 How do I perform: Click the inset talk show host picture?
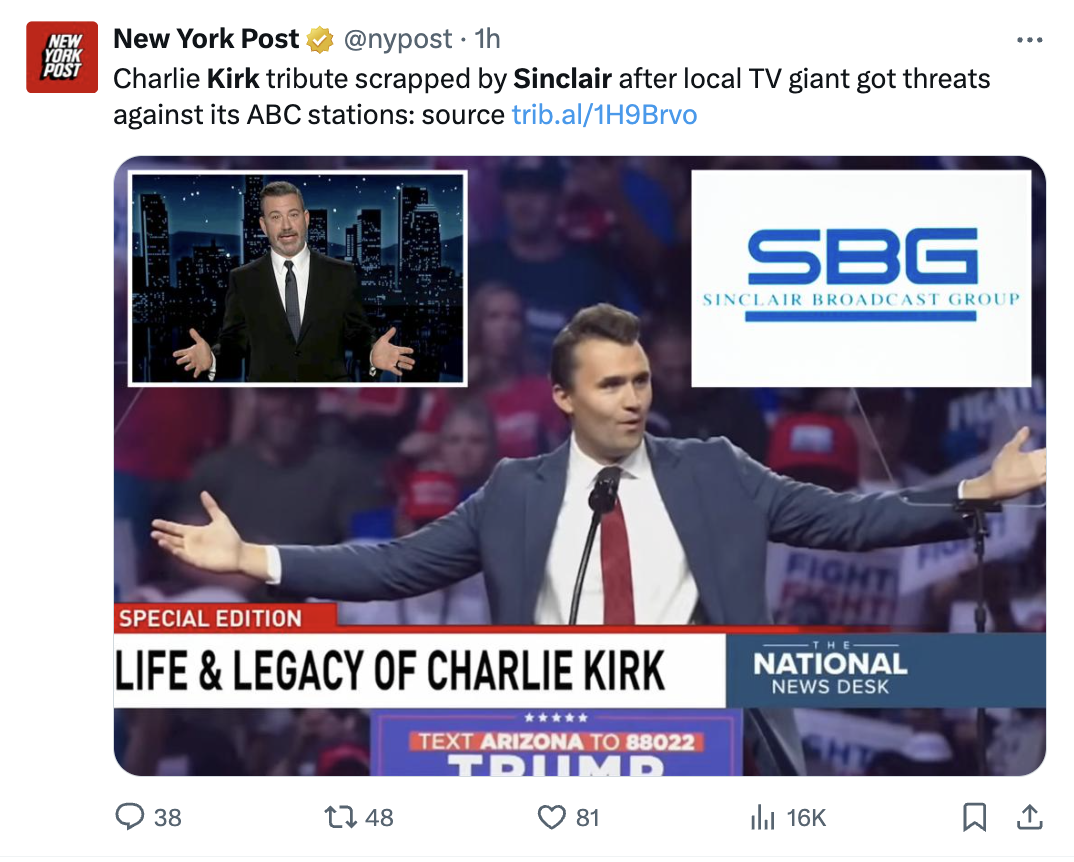[298, 278]
